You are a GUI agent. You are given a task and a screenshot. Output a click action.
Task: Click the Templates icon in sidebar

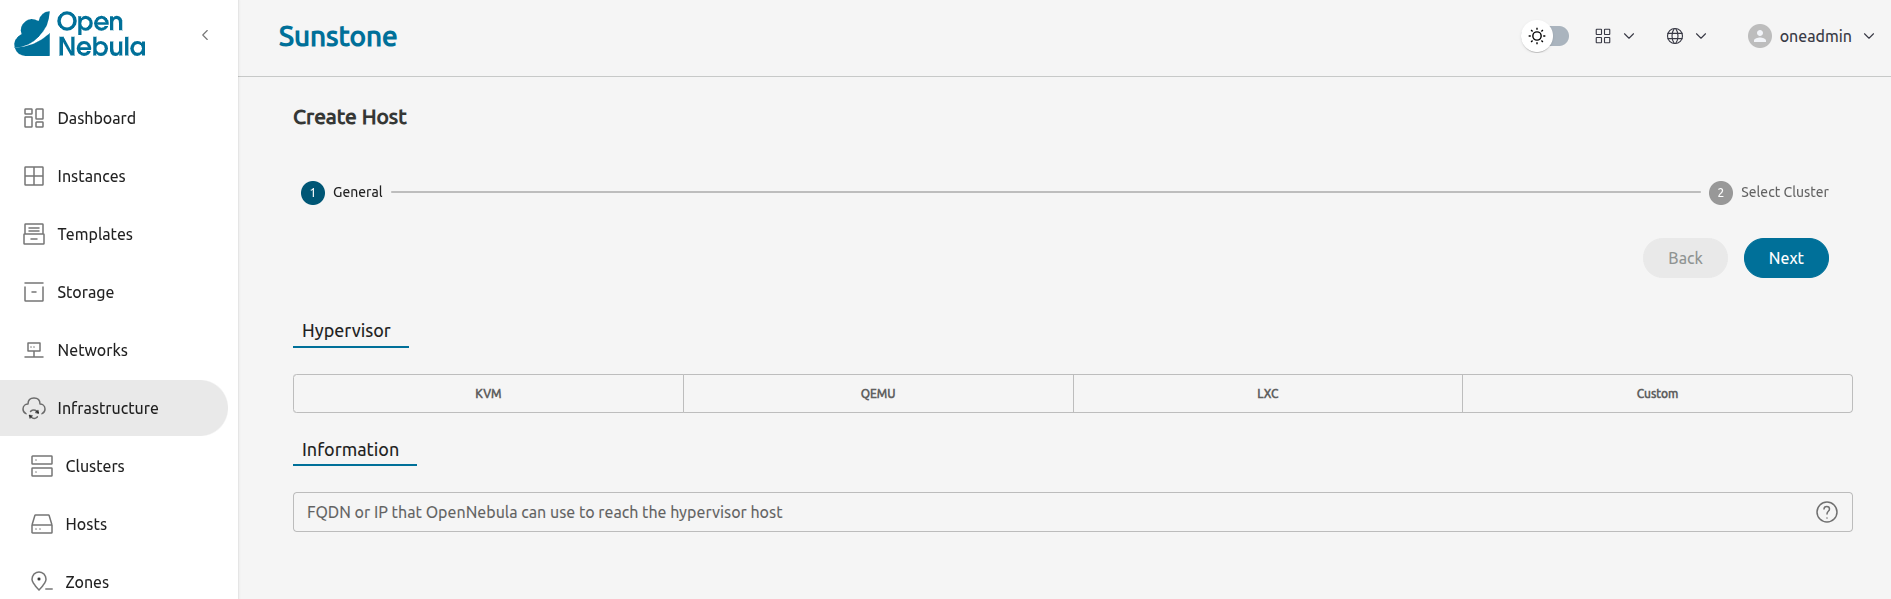(x=34, y=234)
